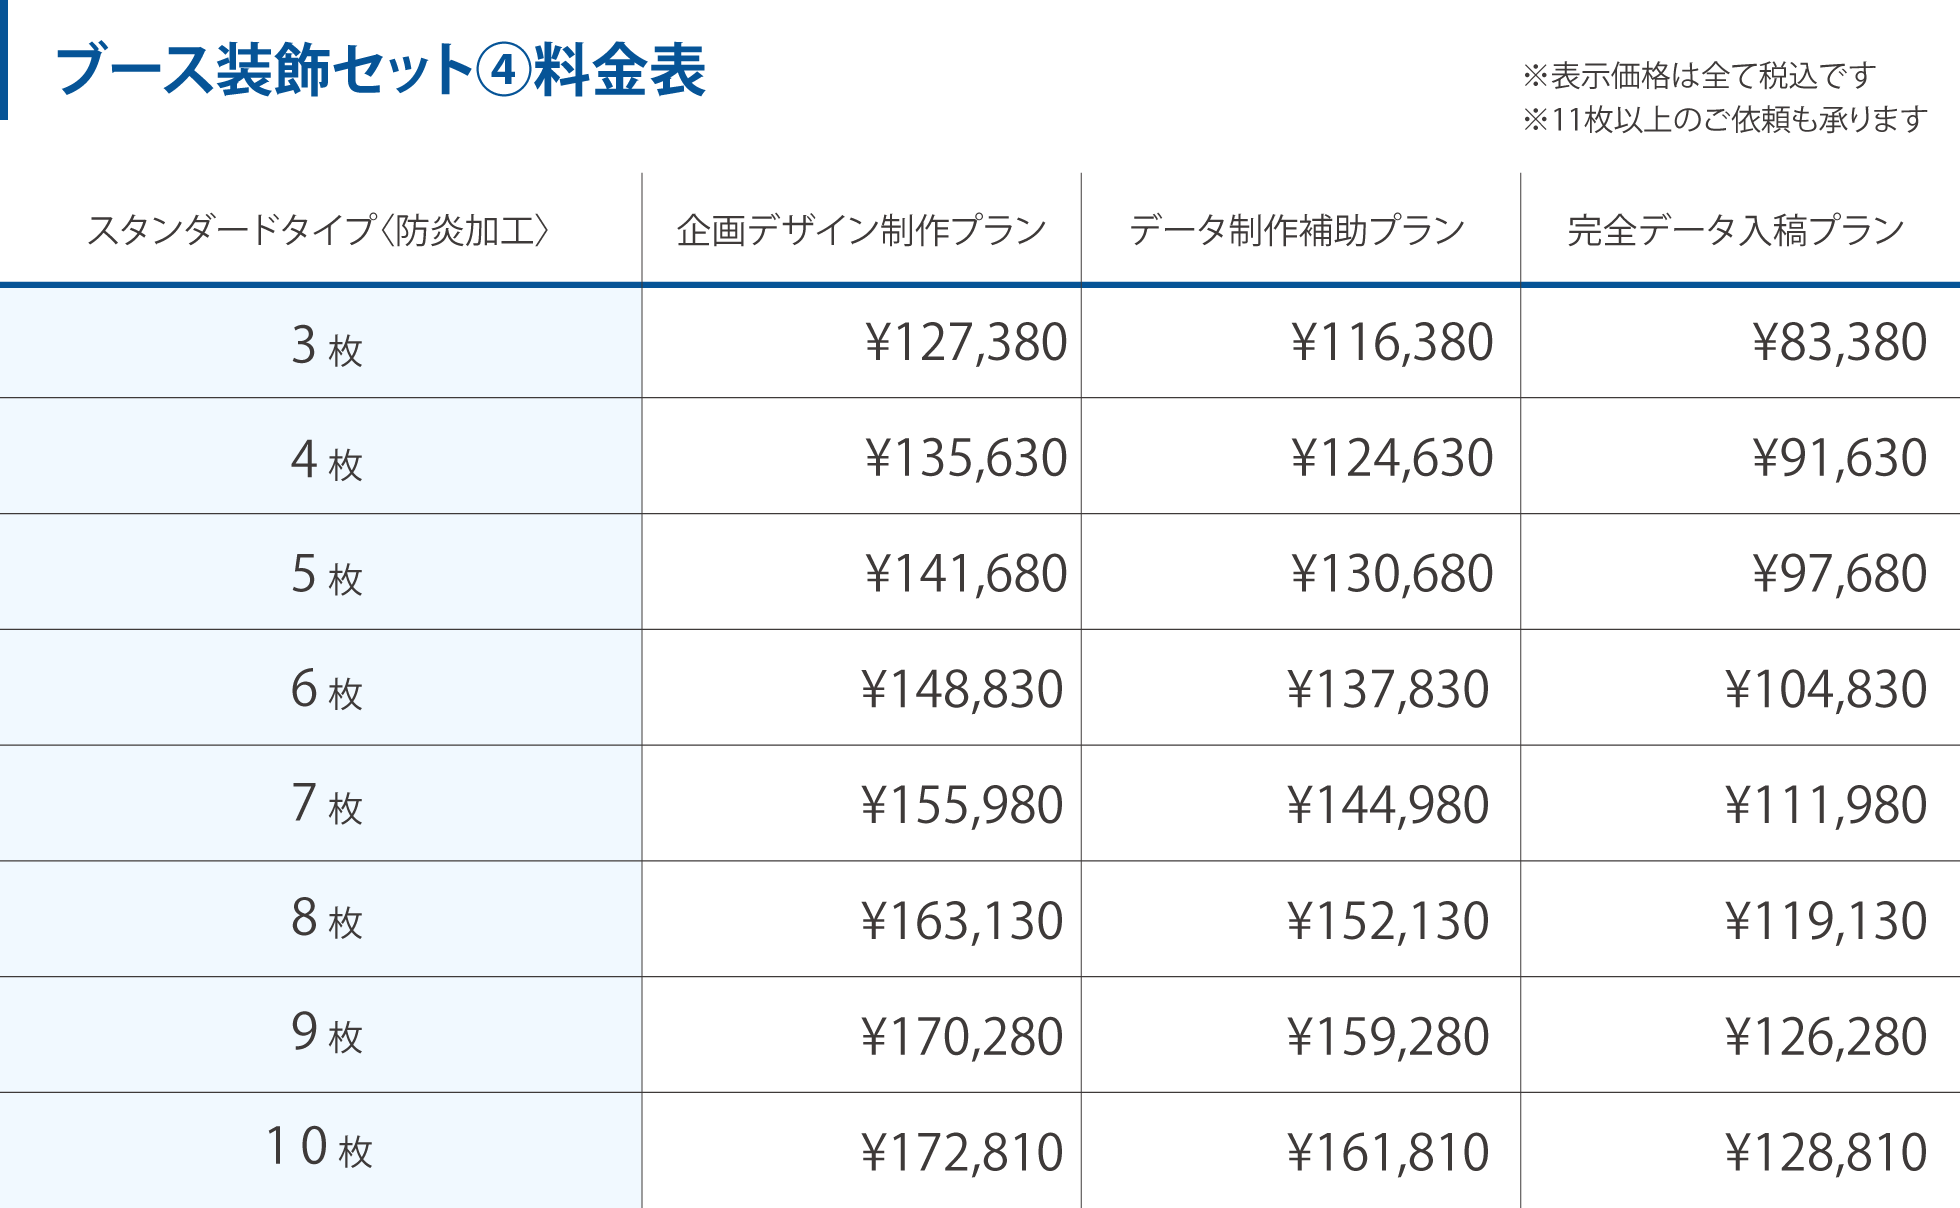Click the ブース装飾セット④料金表 title
The height and width of the screenshot is (1208, 1960).
click(381, 70)
